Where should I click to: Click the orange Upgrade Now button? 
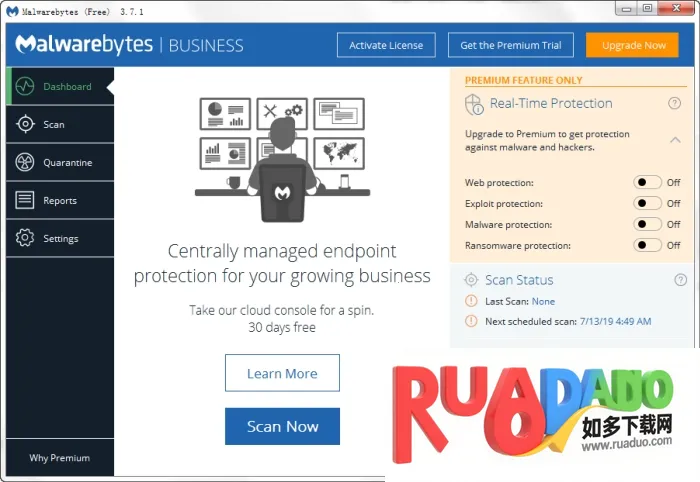pos(632,45)
